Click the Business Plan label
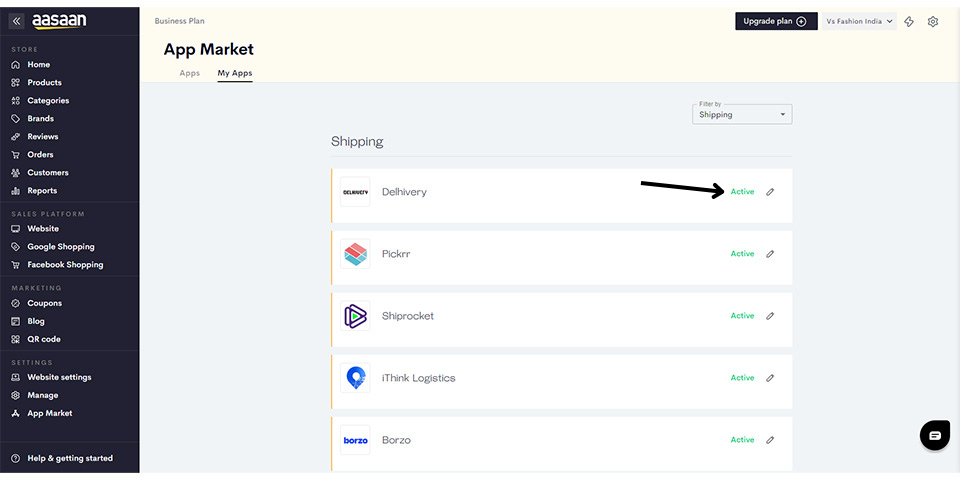 179,21
